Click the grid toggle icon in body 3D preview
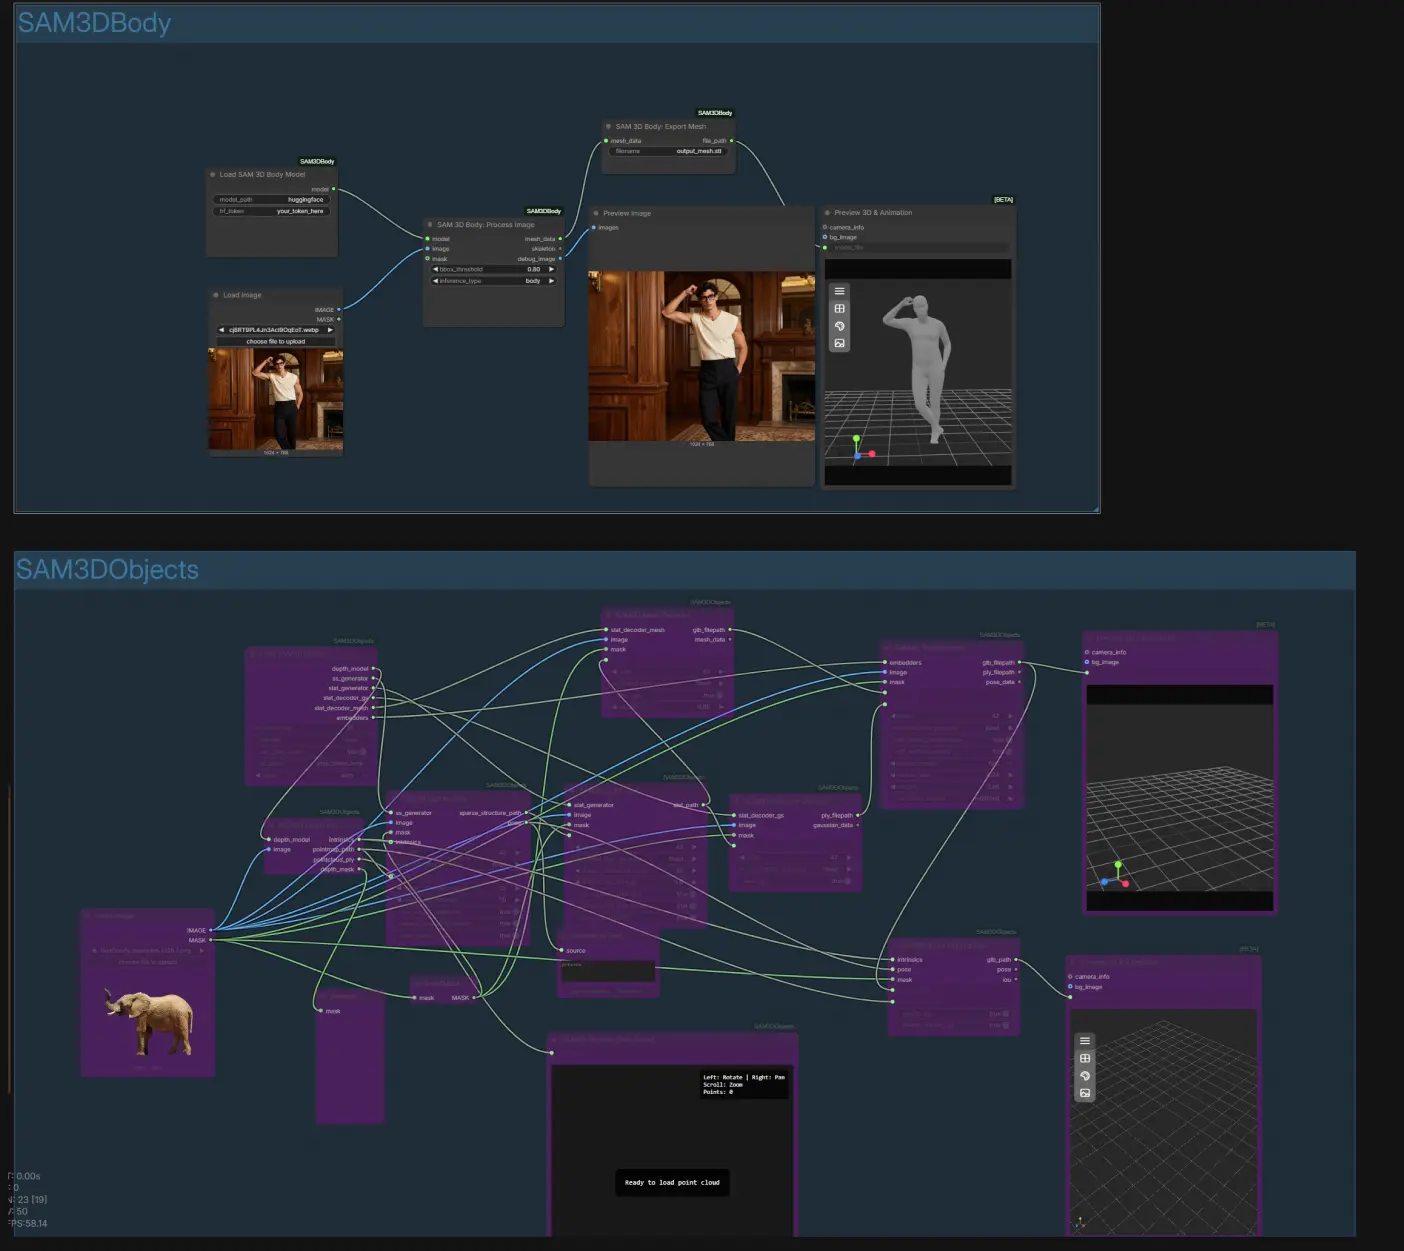The image size is (1404, 1251). (839, 309)
